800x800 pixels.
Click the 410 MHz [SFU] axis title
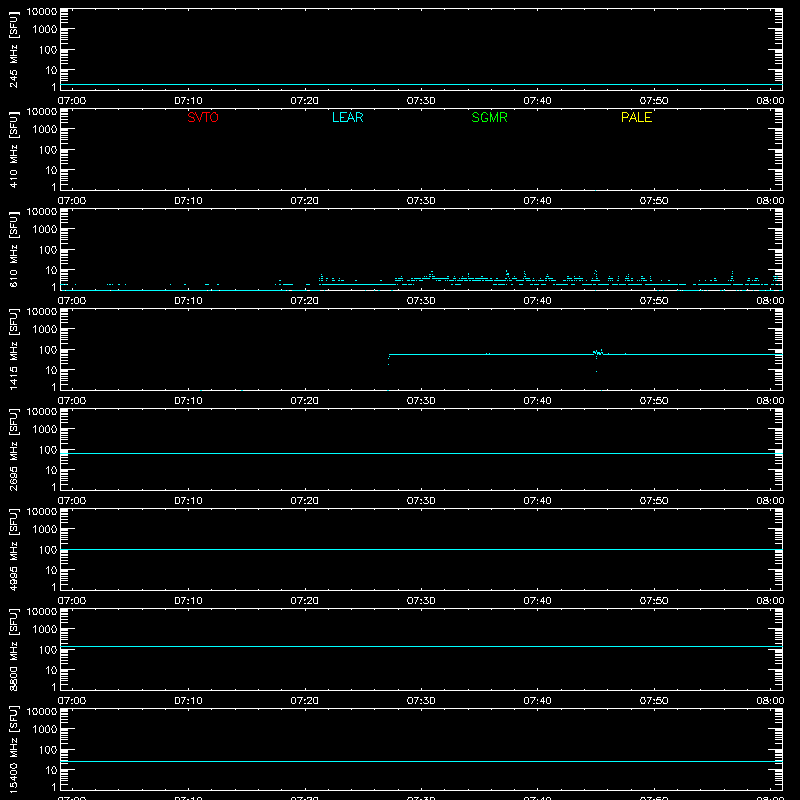coord(13,149)
